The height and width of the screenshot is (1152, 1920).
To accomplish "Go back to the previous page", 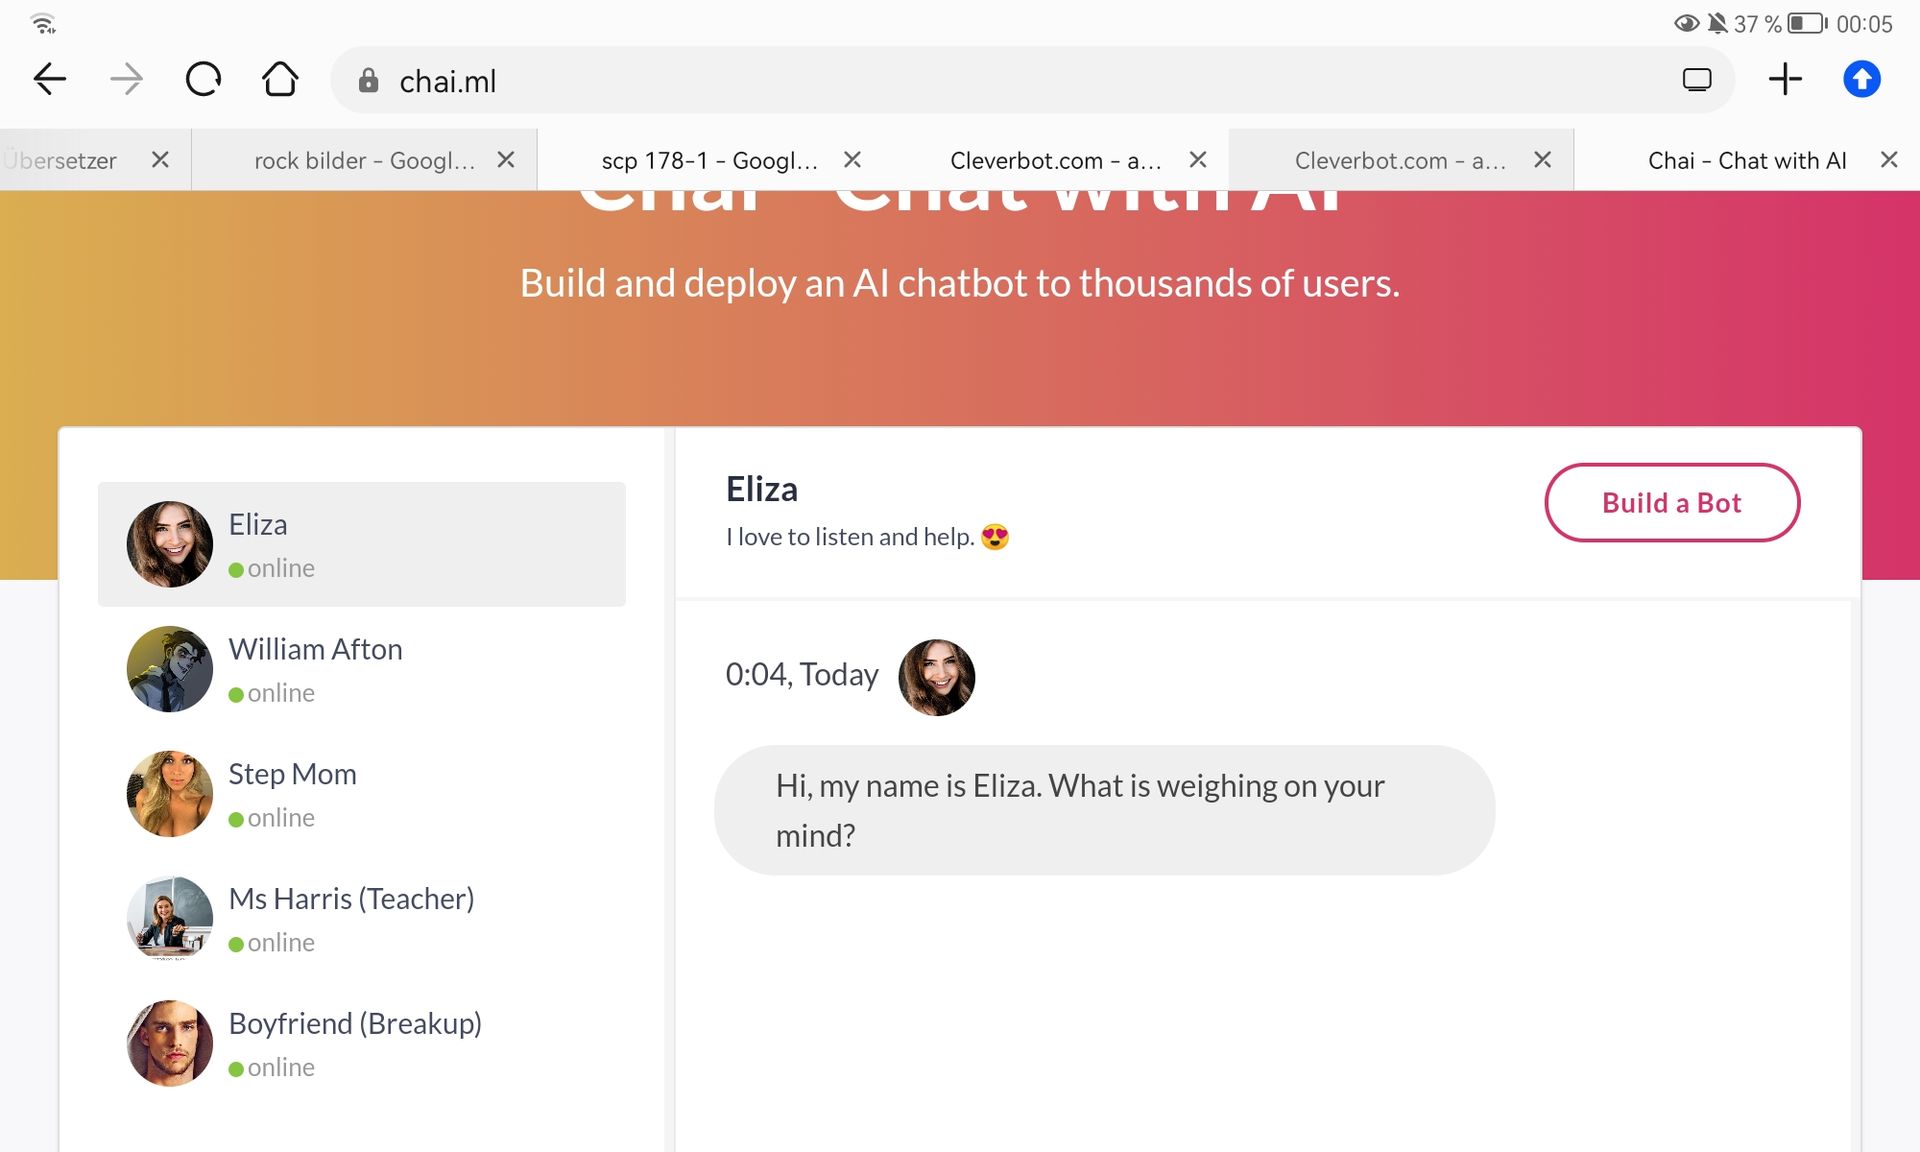I will (x=50, y=79).
